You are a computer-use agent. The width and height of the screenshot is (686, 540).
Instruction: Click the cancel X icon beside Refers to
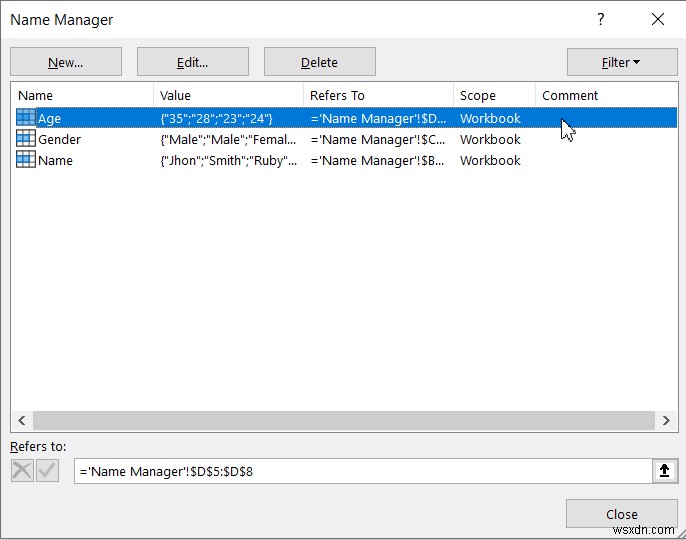22,471
